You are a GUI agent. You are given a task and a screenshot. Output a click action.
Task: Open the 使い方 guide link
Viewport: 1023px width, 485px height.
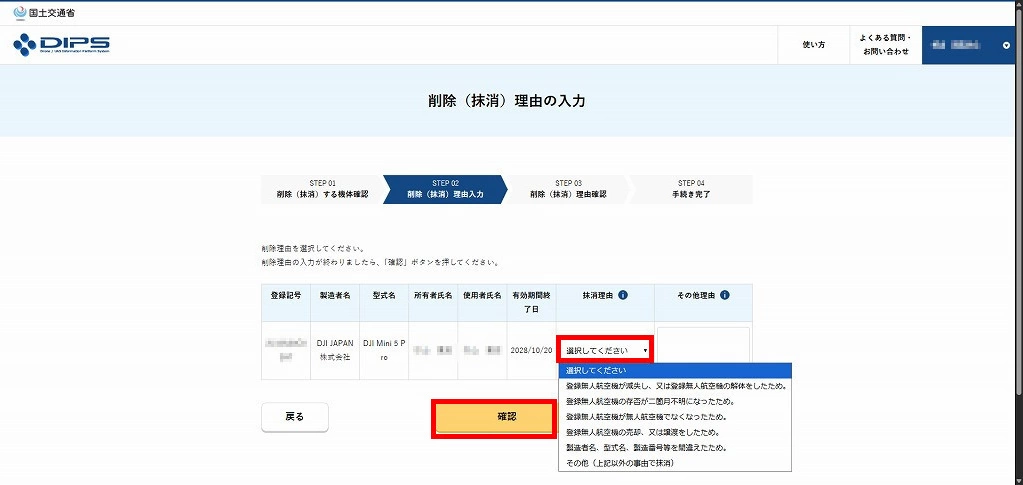[813, 45]
